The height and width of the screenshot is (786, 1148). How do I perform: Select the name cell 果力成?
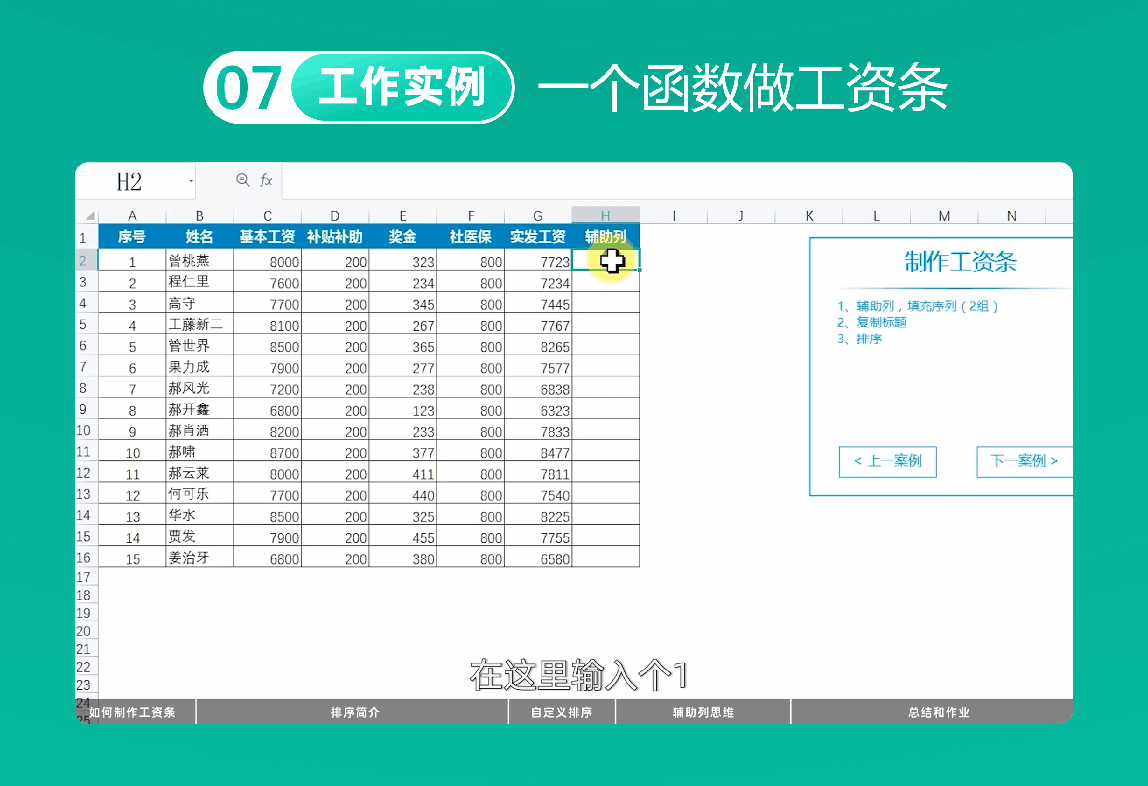[199, 367]
